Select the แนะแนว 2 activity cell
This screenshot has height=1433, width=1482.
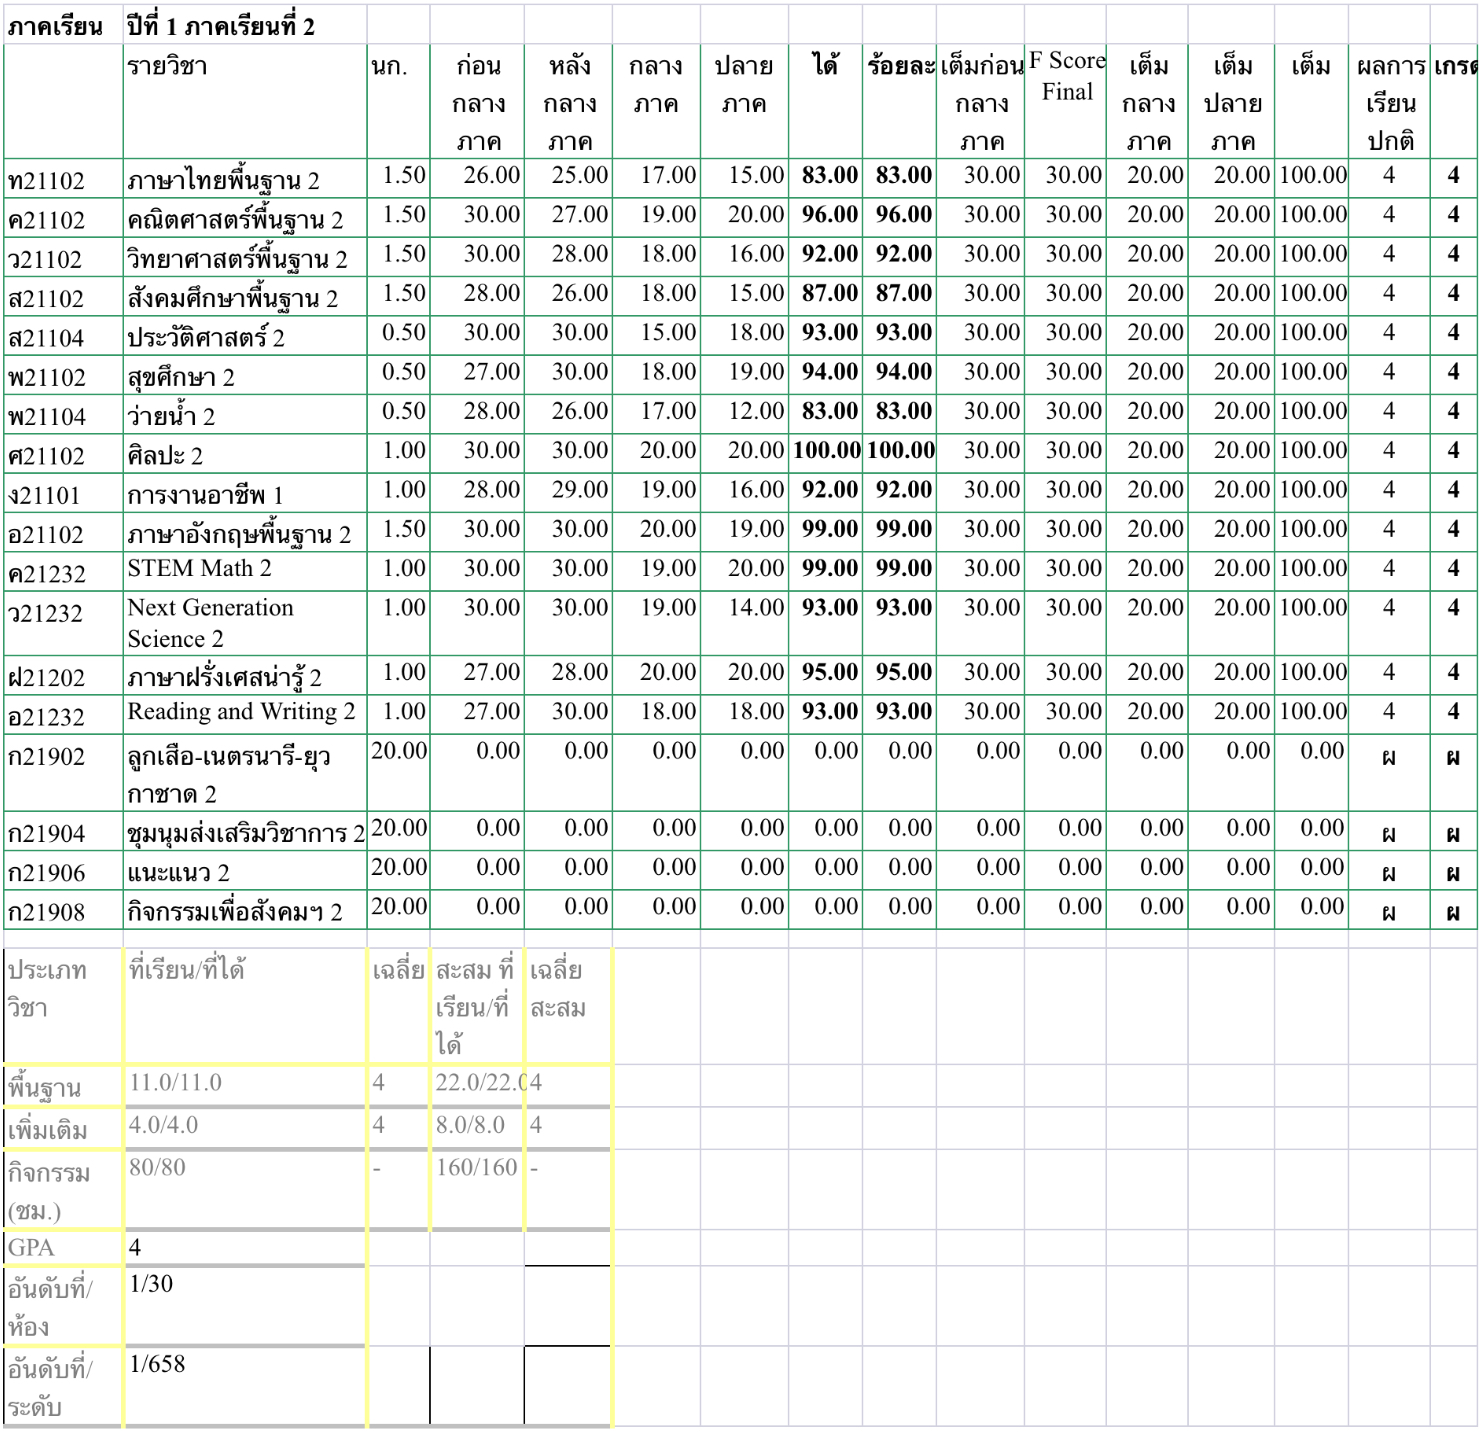245,870
